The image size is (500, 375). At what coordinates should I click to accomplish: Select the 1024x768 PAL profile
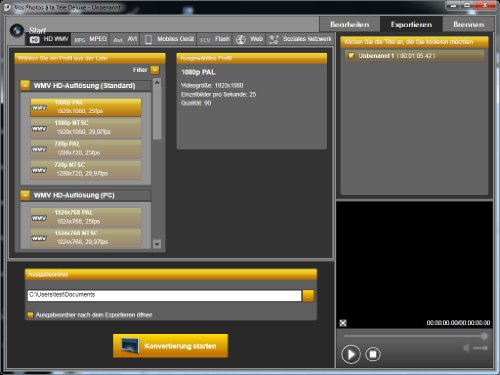pos(86,217)
